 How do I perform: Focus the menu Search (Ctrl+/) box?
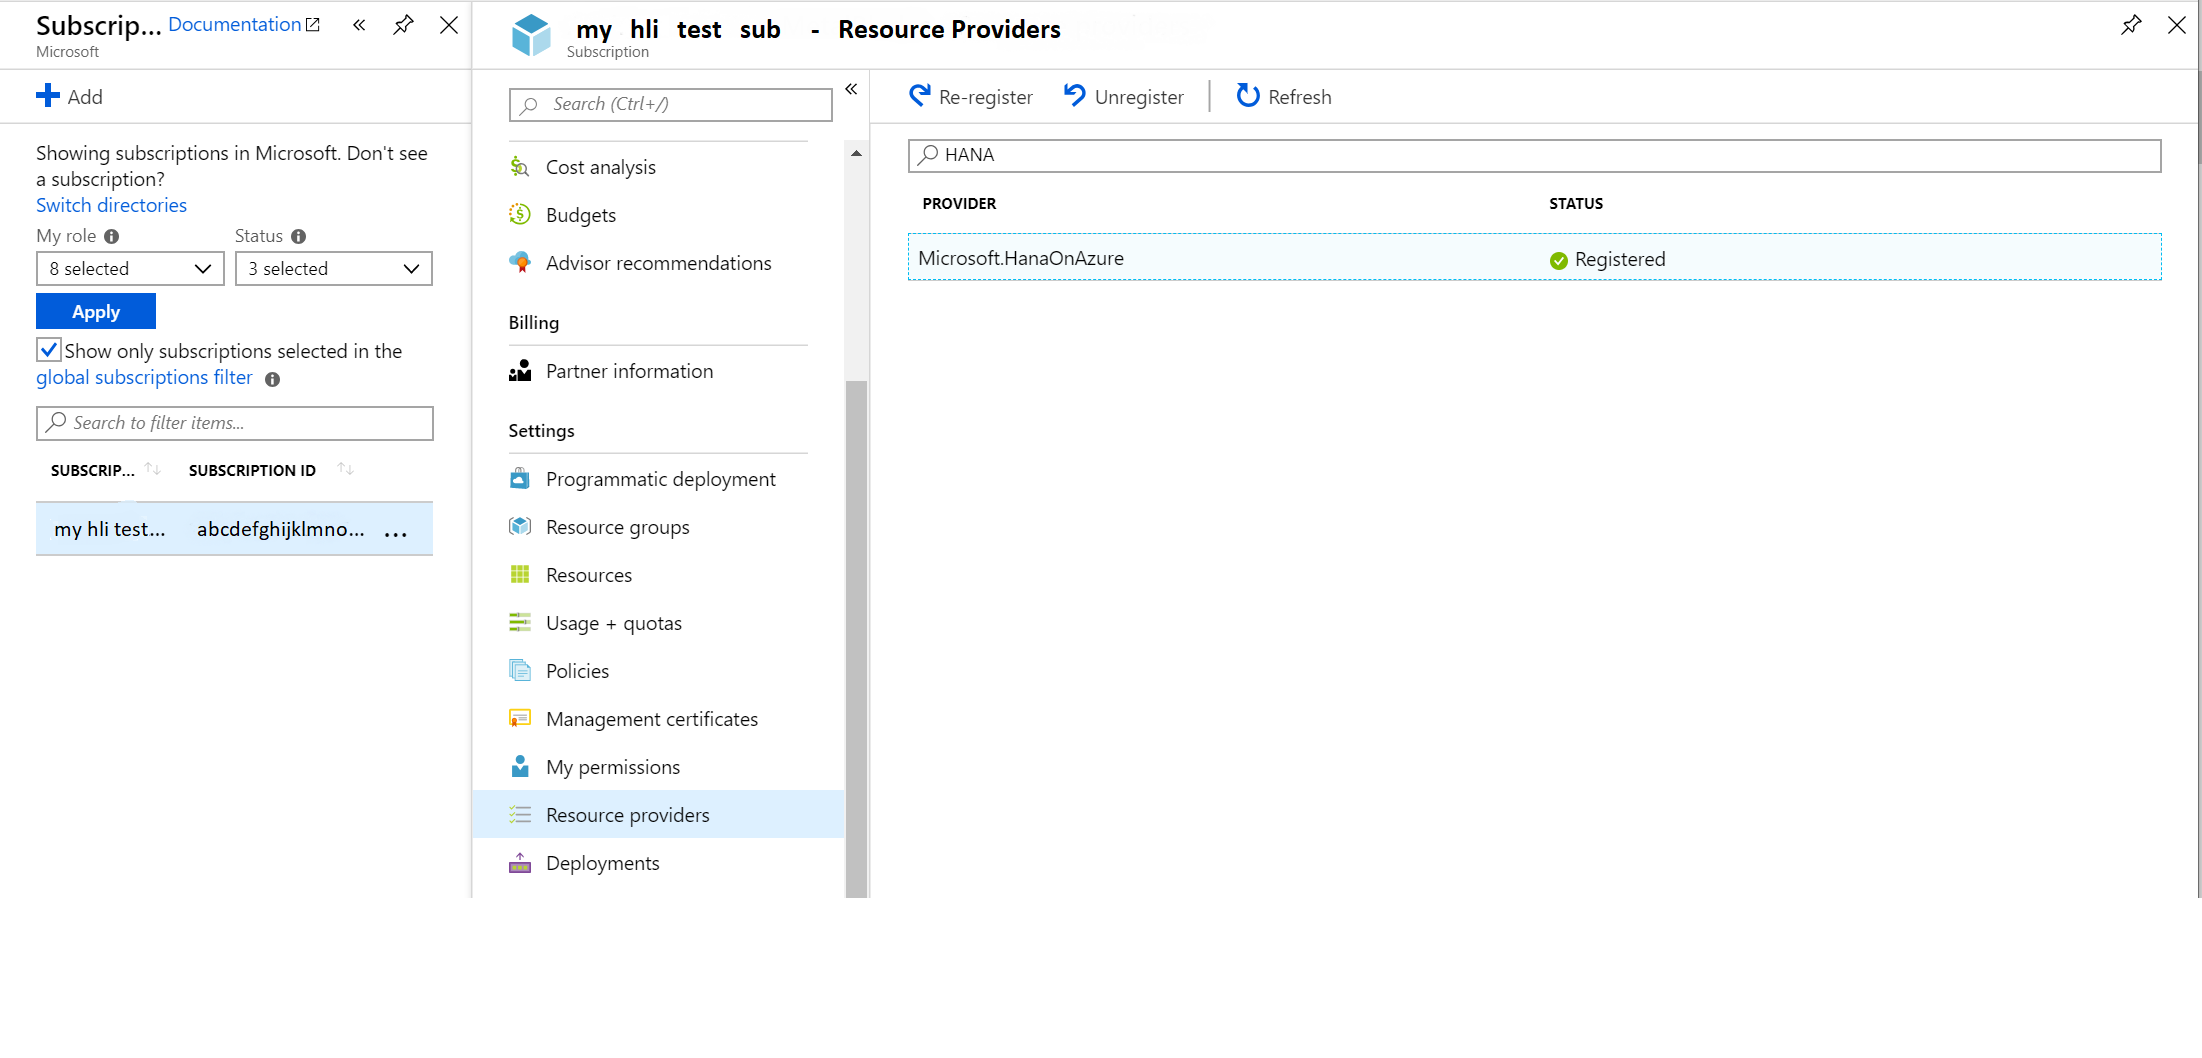pyautogui.click(x=671, y=104)
